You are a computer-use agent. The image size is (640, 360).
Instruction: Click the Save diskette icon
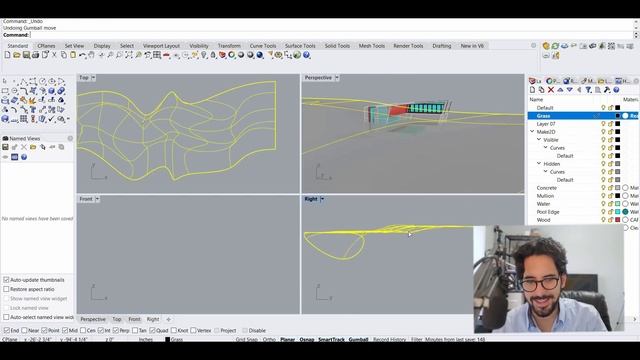pyautogui.click(x=26, y=55)
